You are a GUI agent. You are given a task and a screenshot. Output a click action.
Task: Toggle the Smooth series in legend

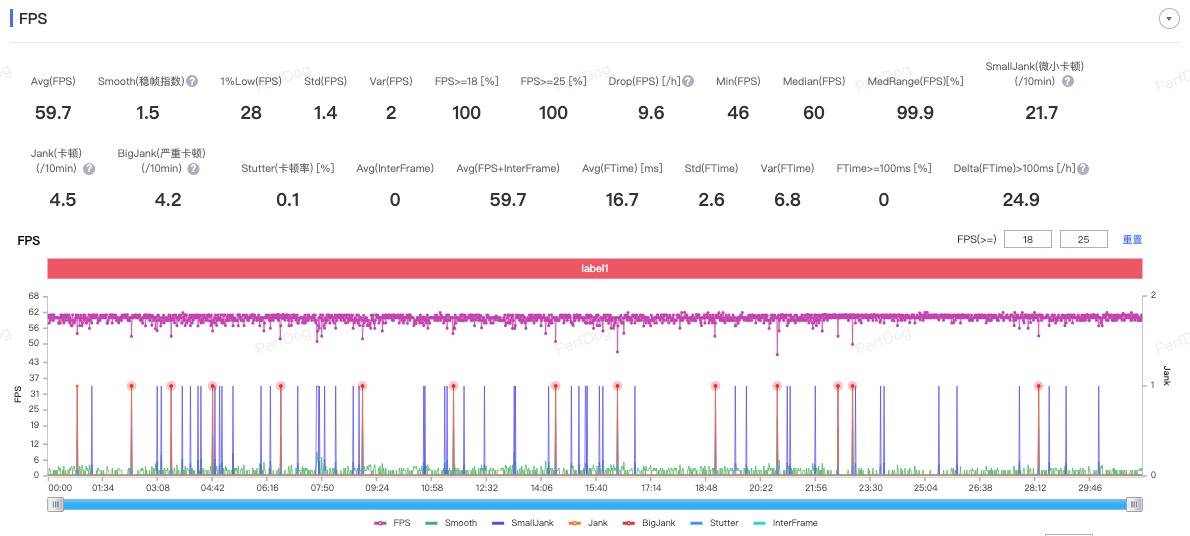pos(451,523)
